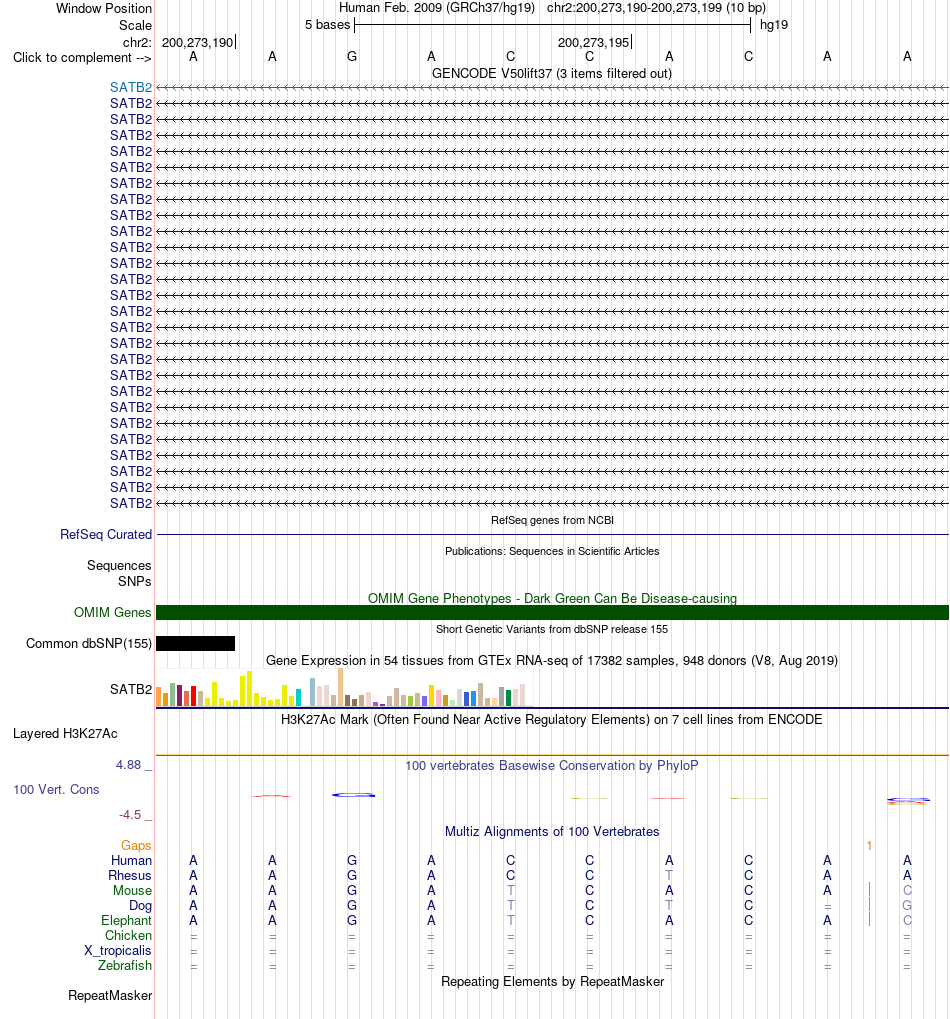Click the orange Gaps label
This screenshot has height=1019, width=950.
pos(136,845)
